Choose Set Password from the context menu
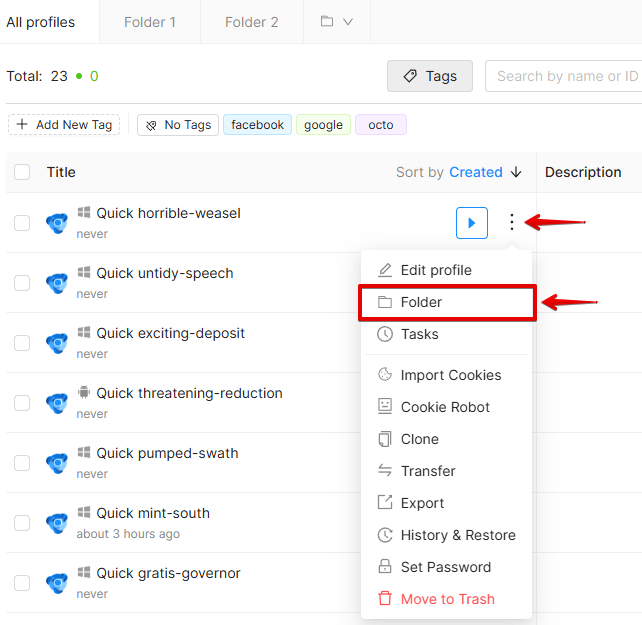Screen dimensions: 642x625 click(x=447, y=567)
